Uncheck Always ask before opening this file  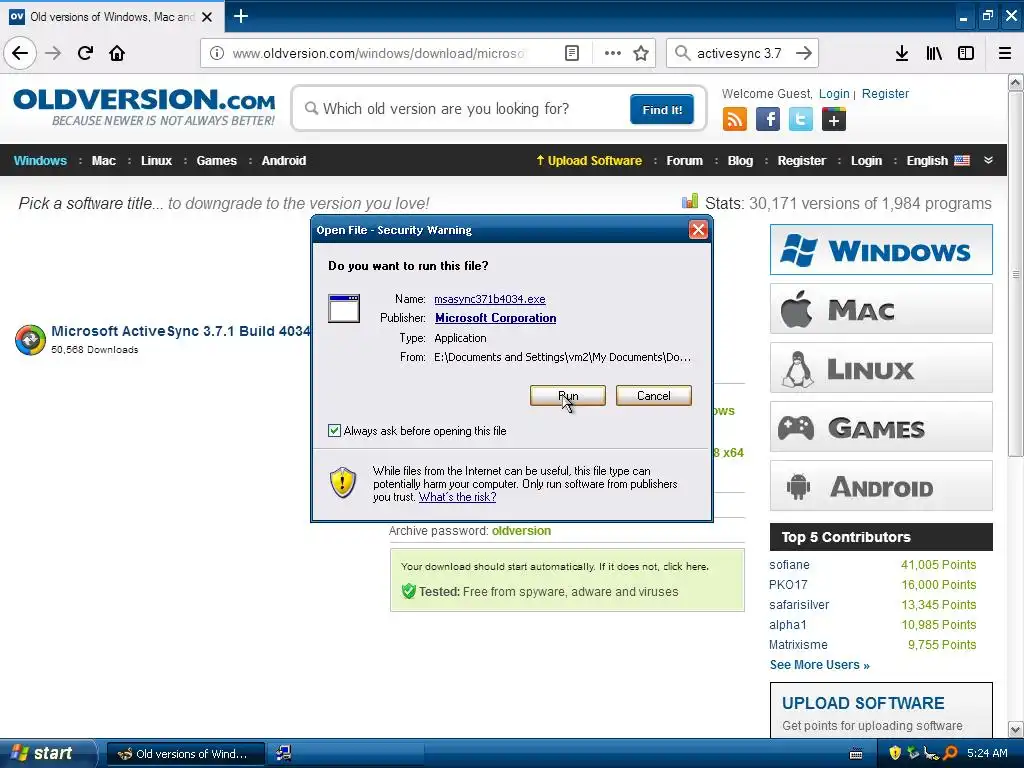click(x=334, y=430)
